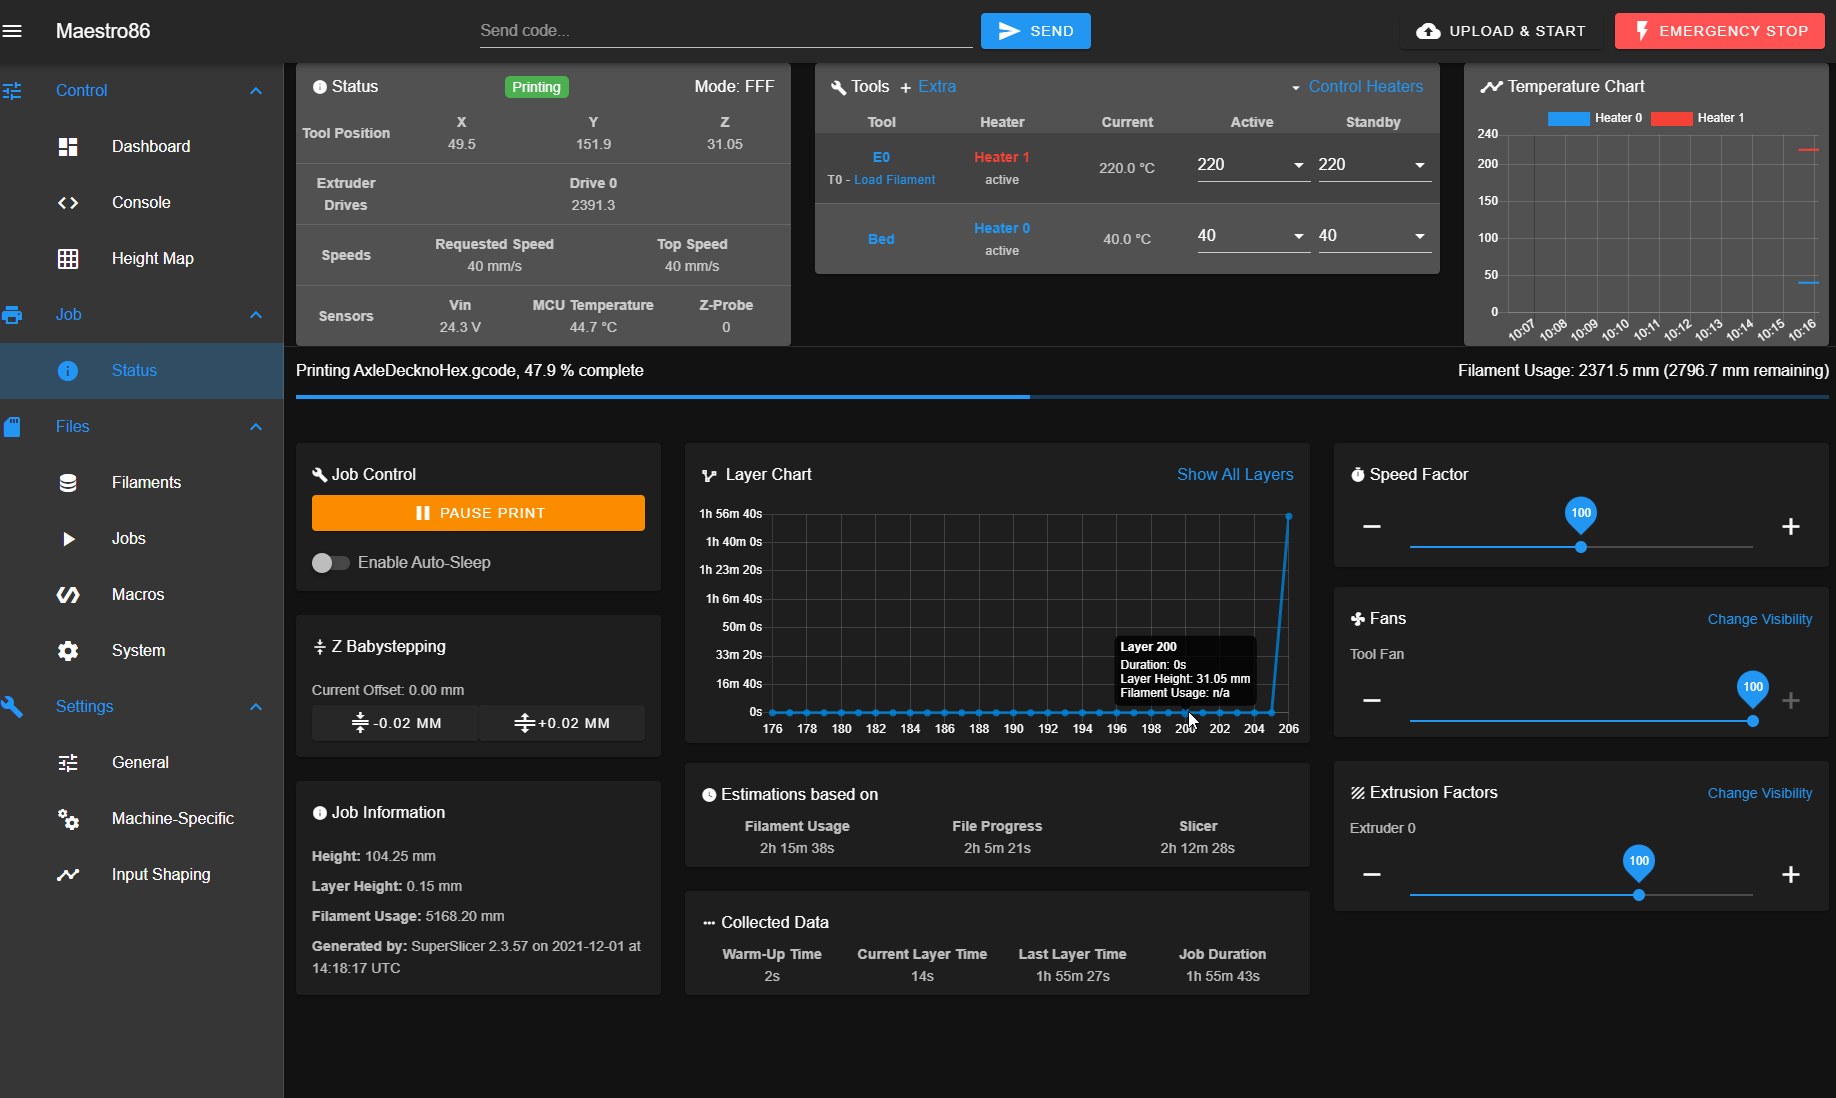Click the Extruder 0 slider handle

tap(1639, 895)
